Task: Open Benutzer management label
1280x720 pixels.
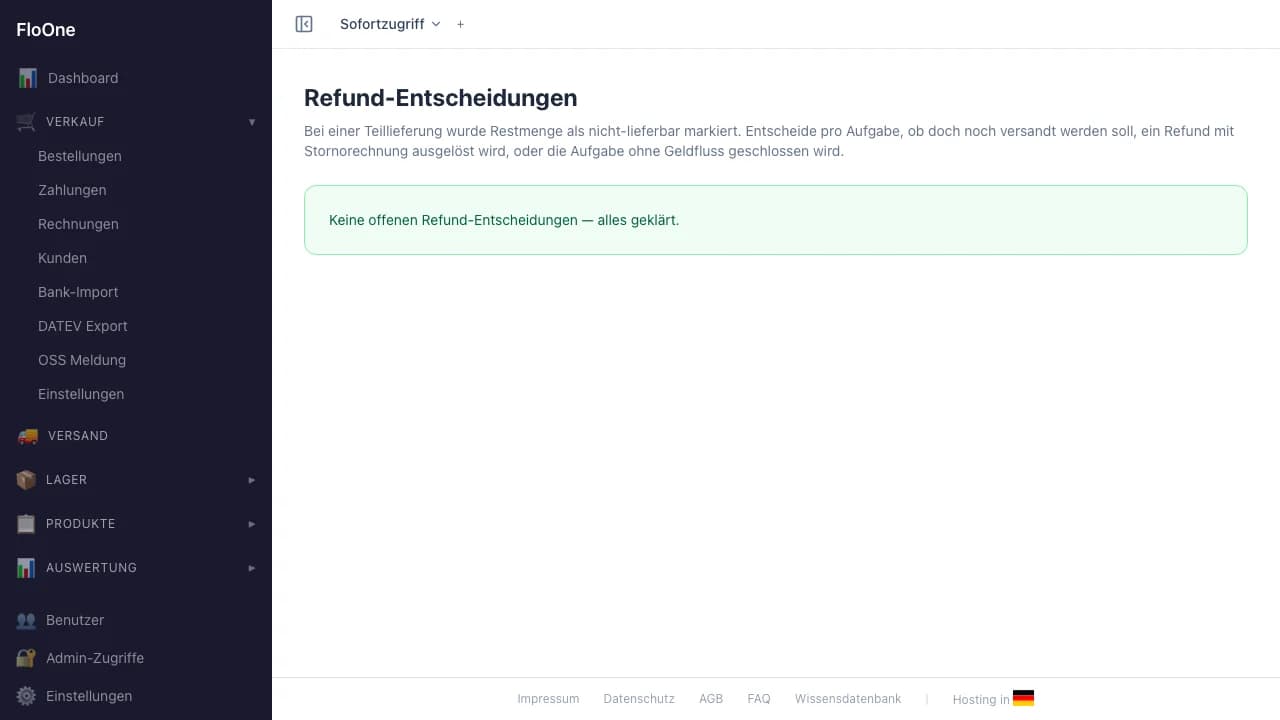Action: pos(75,620)
